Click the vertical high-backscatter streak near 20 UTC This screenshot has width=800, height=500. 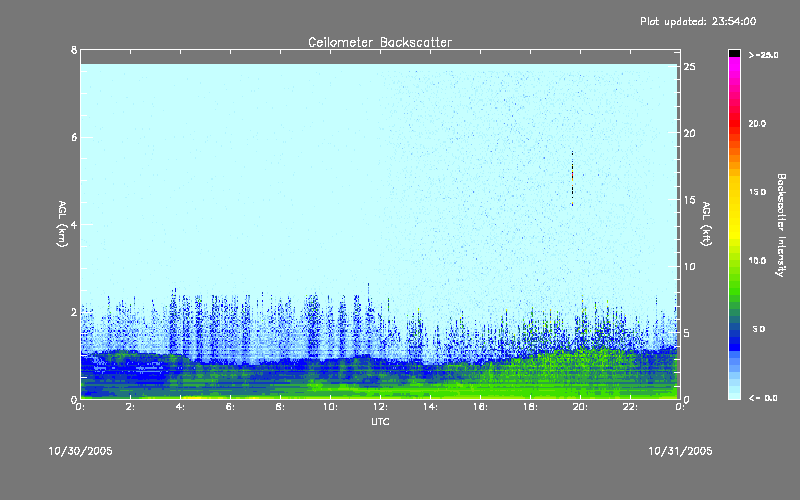572,179
